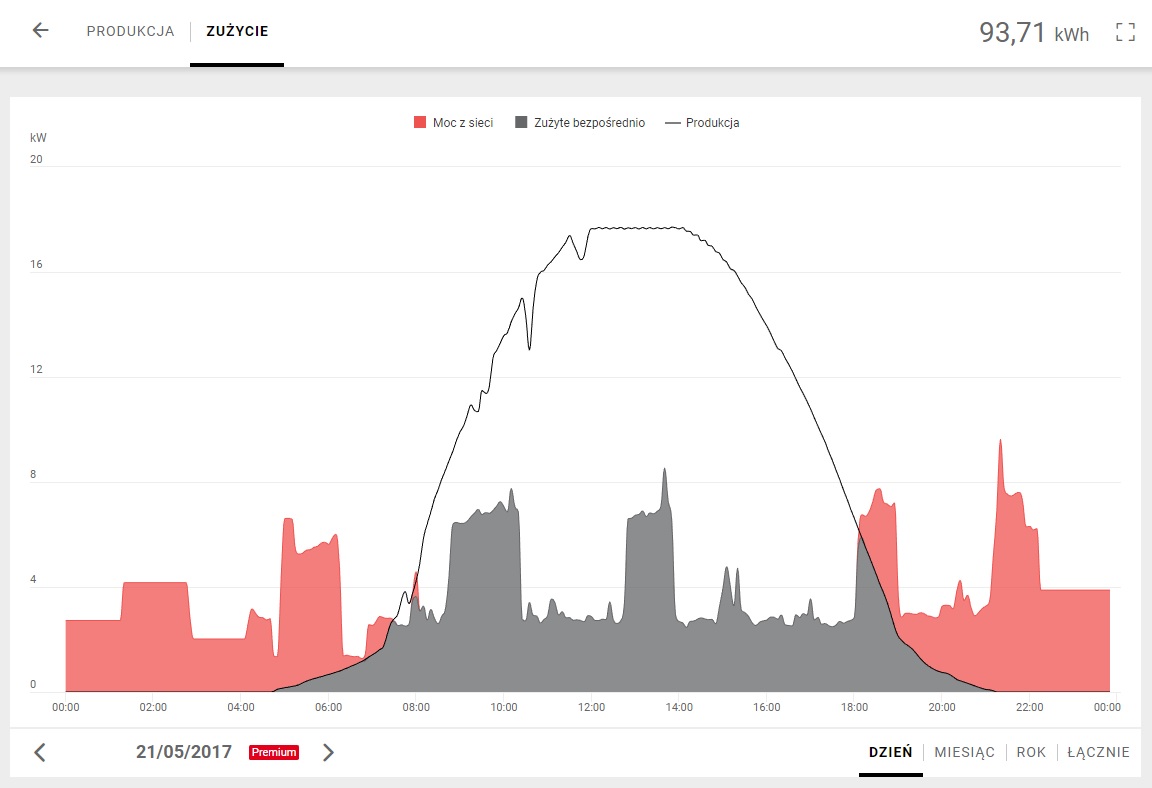Click the 93,71 kWh total value
Image resolution: width=1152 pixels, height=788 pixels.
(1034, 32)
